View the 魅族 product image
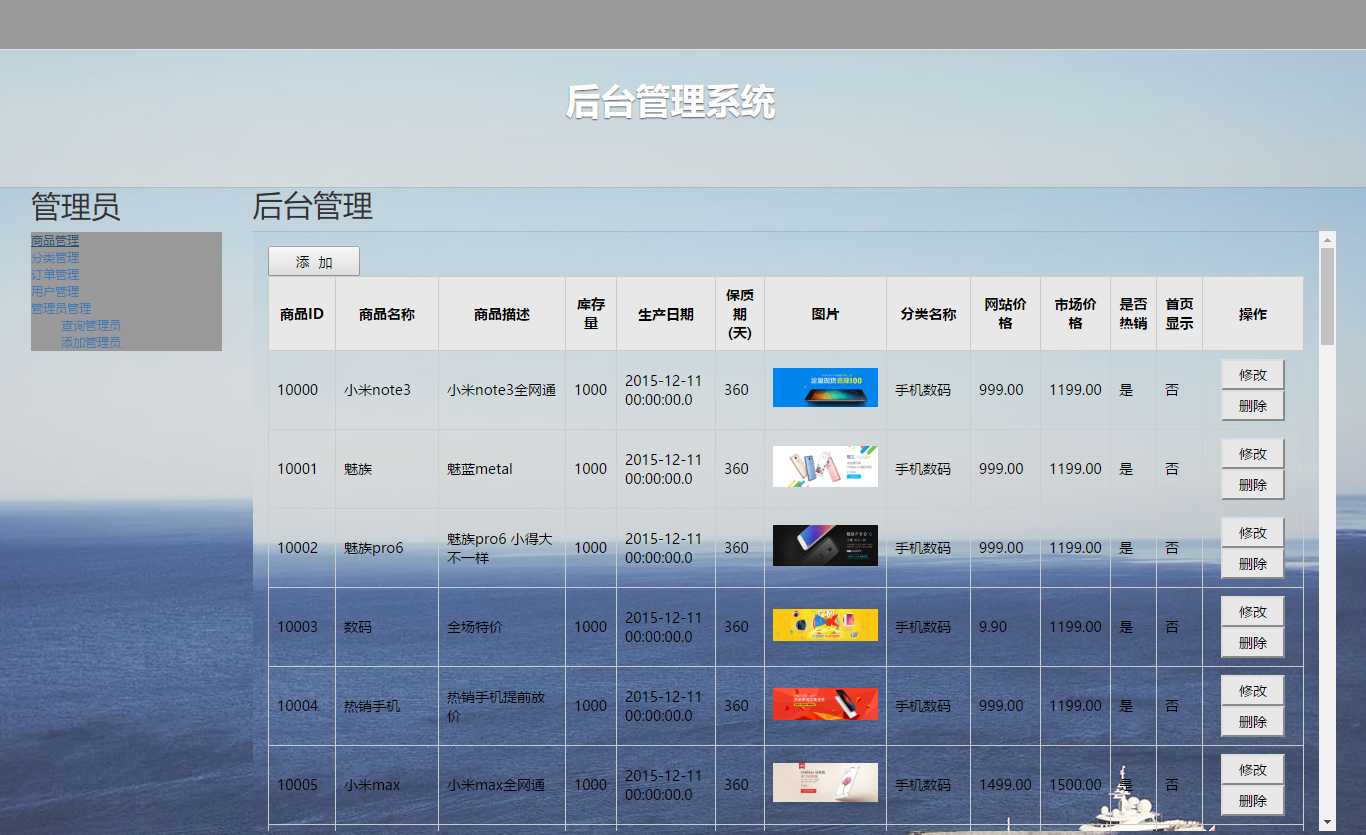The image size is (1366, 835). [x=824, y=466]
